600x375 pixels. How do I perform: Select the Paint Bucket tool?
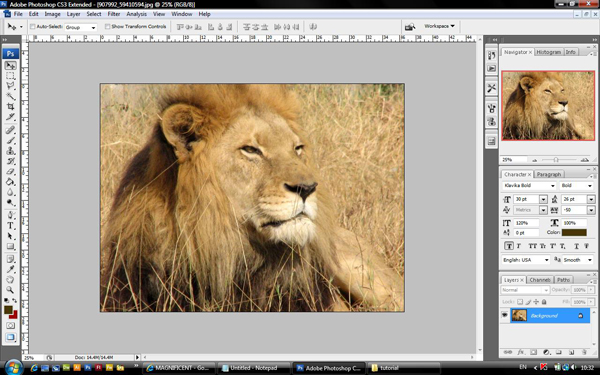click(10, 182)
